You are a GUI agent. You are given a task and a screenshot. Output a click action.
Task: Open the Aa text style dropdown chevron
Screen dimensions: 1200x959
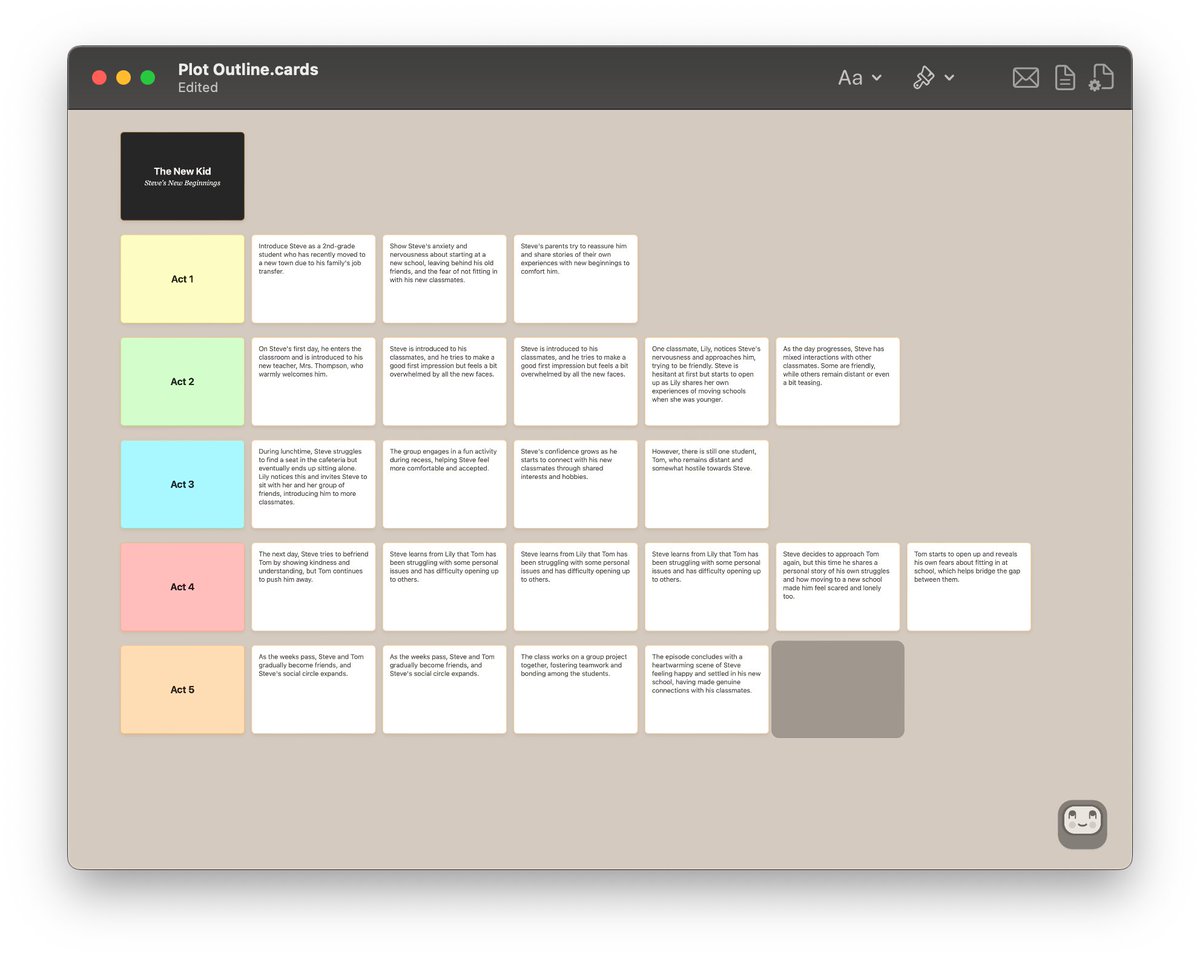pyautogui.click(x=875, y=78)
